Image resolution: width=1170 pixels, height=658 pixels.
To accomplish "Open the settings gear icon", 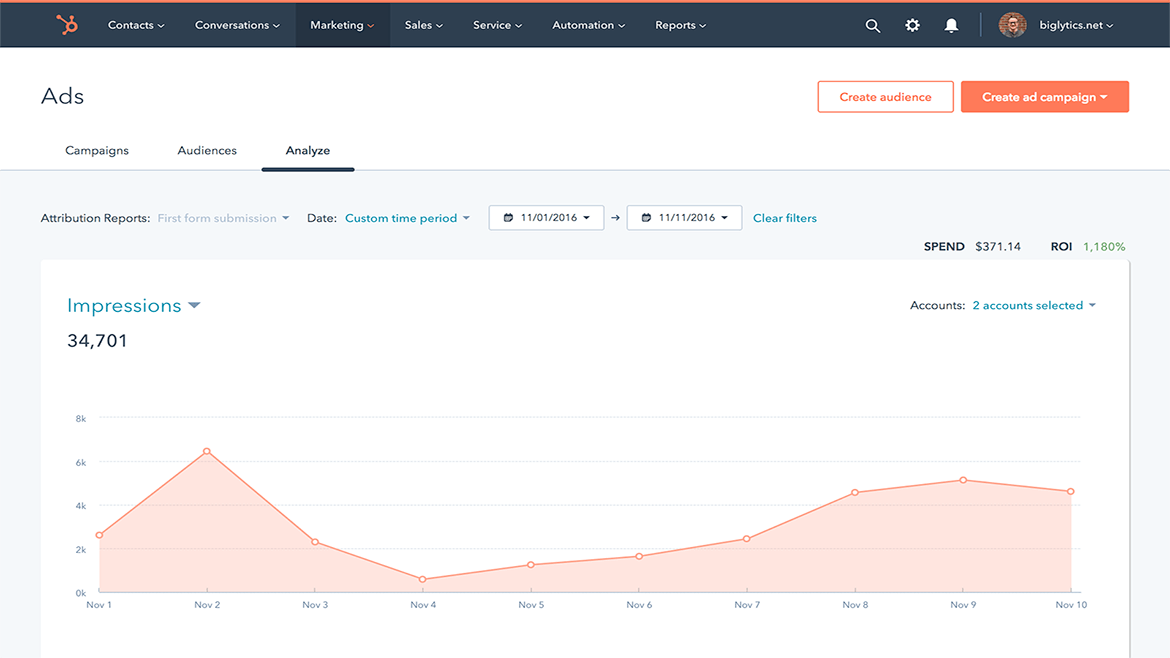I will click(x=912, y=25).
